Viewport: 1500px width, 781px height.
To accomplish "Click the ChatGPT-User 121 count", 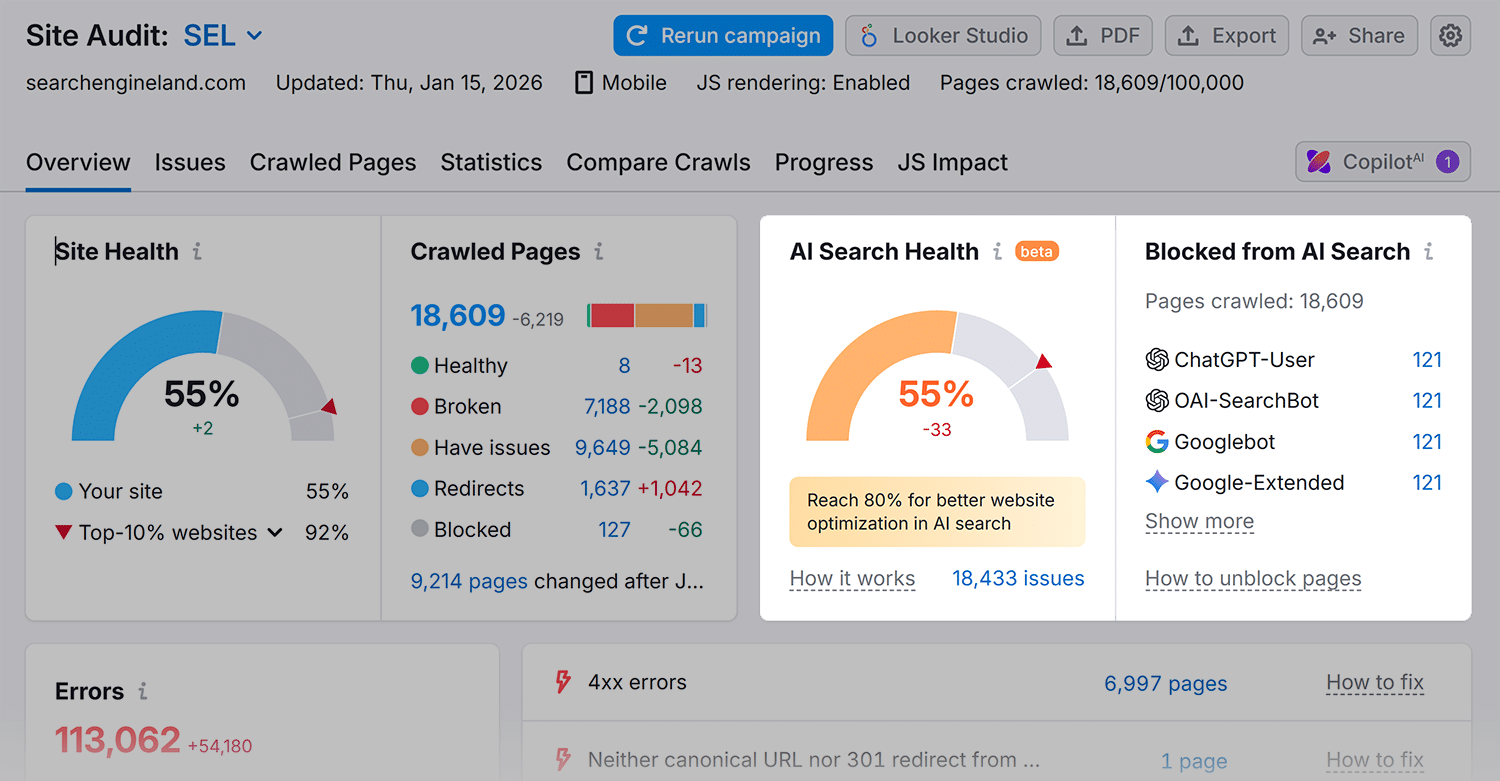I will [x=1427, y=360].
